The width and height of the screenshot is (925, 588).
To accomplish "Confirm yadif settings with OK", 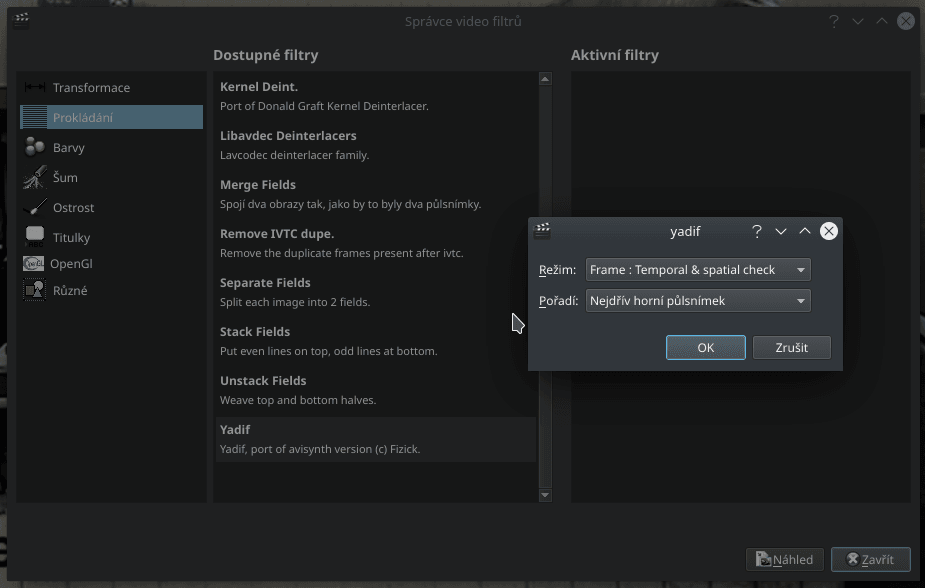I will tap(705, 347).
